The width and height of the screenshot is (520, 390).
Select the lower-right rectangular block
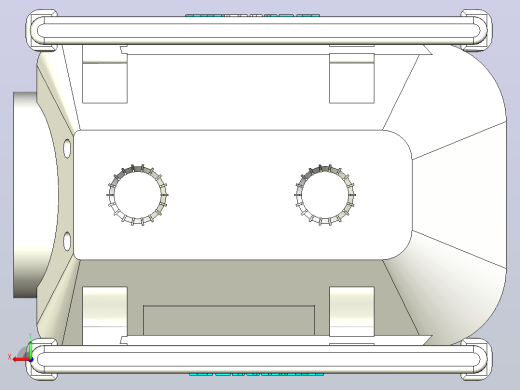pos(352,312)
